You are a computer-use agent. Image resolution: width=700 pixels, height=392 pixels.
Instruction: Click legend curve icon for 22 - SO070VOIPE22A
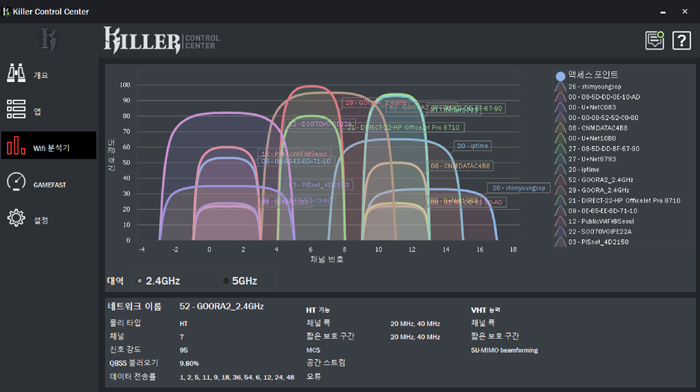pos(560,231)
